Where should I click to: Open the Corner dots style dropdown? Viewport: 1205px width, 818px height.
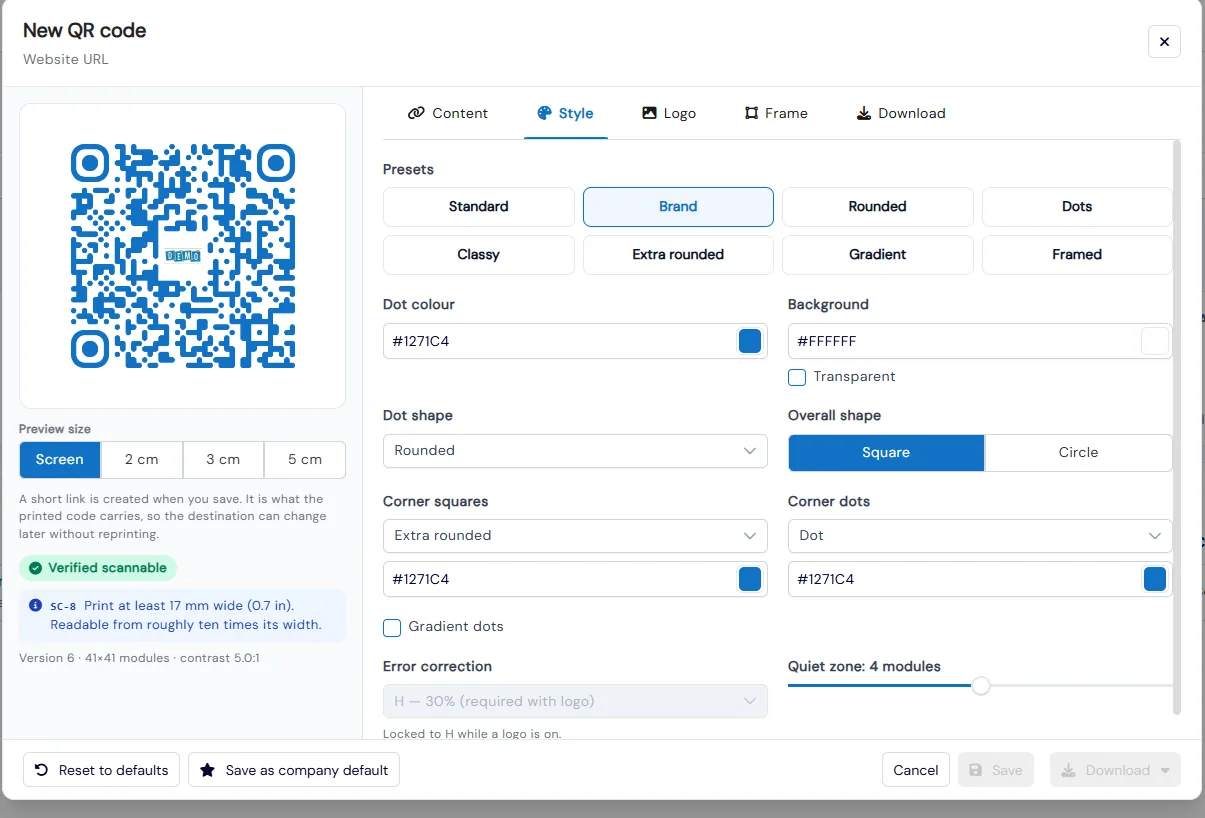(x=980, y=536)
